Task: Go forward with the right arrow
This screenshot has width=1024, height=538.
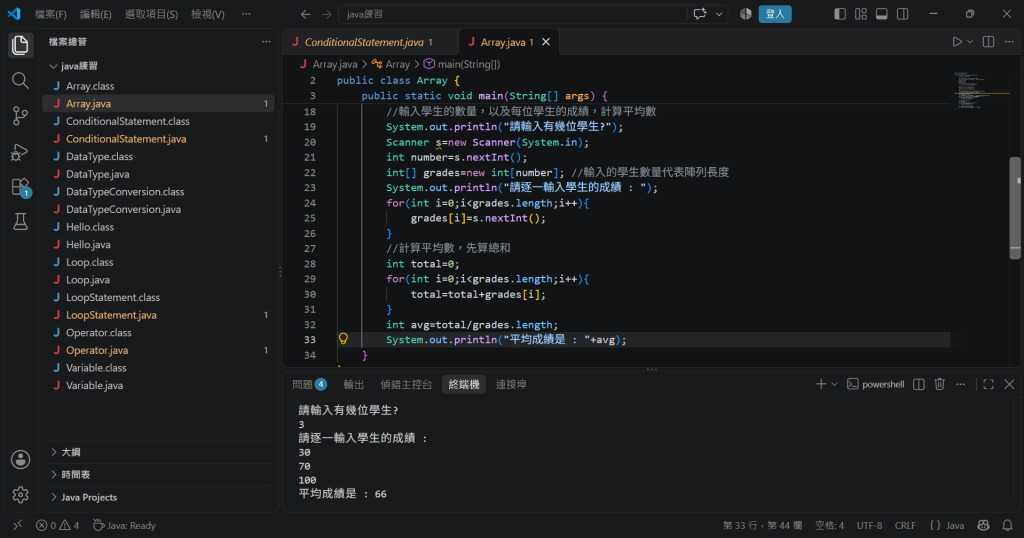Action: [x=327, y=14]
